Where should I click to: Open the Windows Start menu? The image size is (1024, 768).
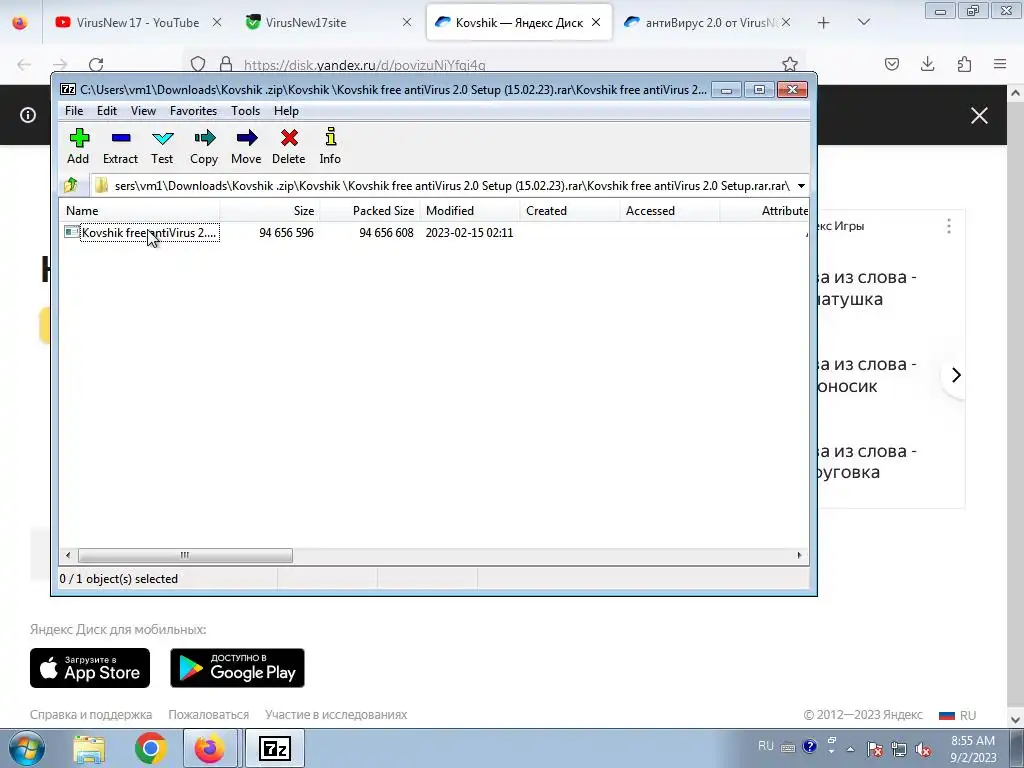(26, 749)
